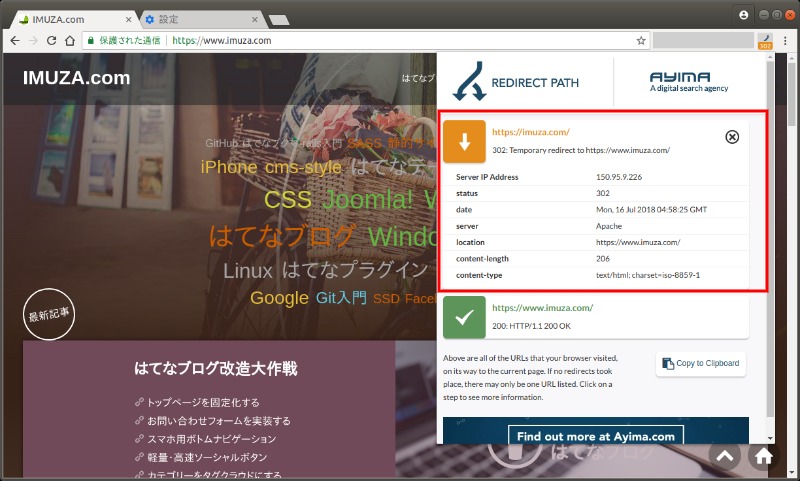Click the scroll-to-top chevron button

[x=725, y=456]
